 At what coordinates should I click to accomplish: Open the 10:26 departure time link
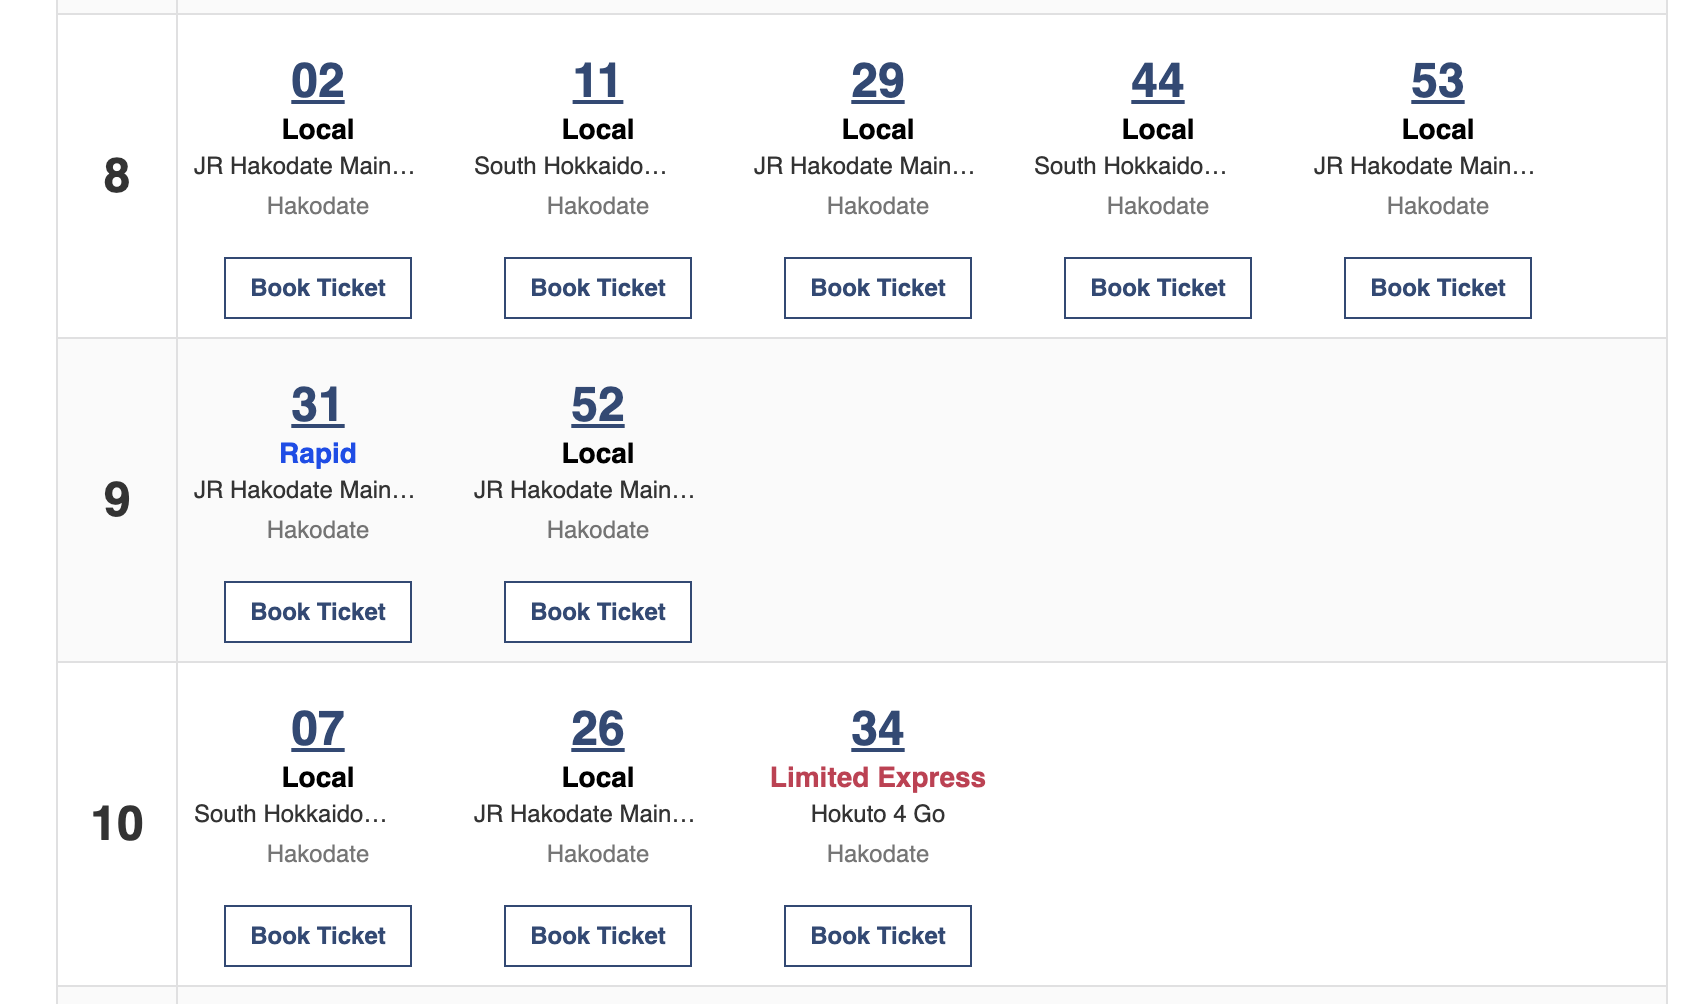[598, 730]
